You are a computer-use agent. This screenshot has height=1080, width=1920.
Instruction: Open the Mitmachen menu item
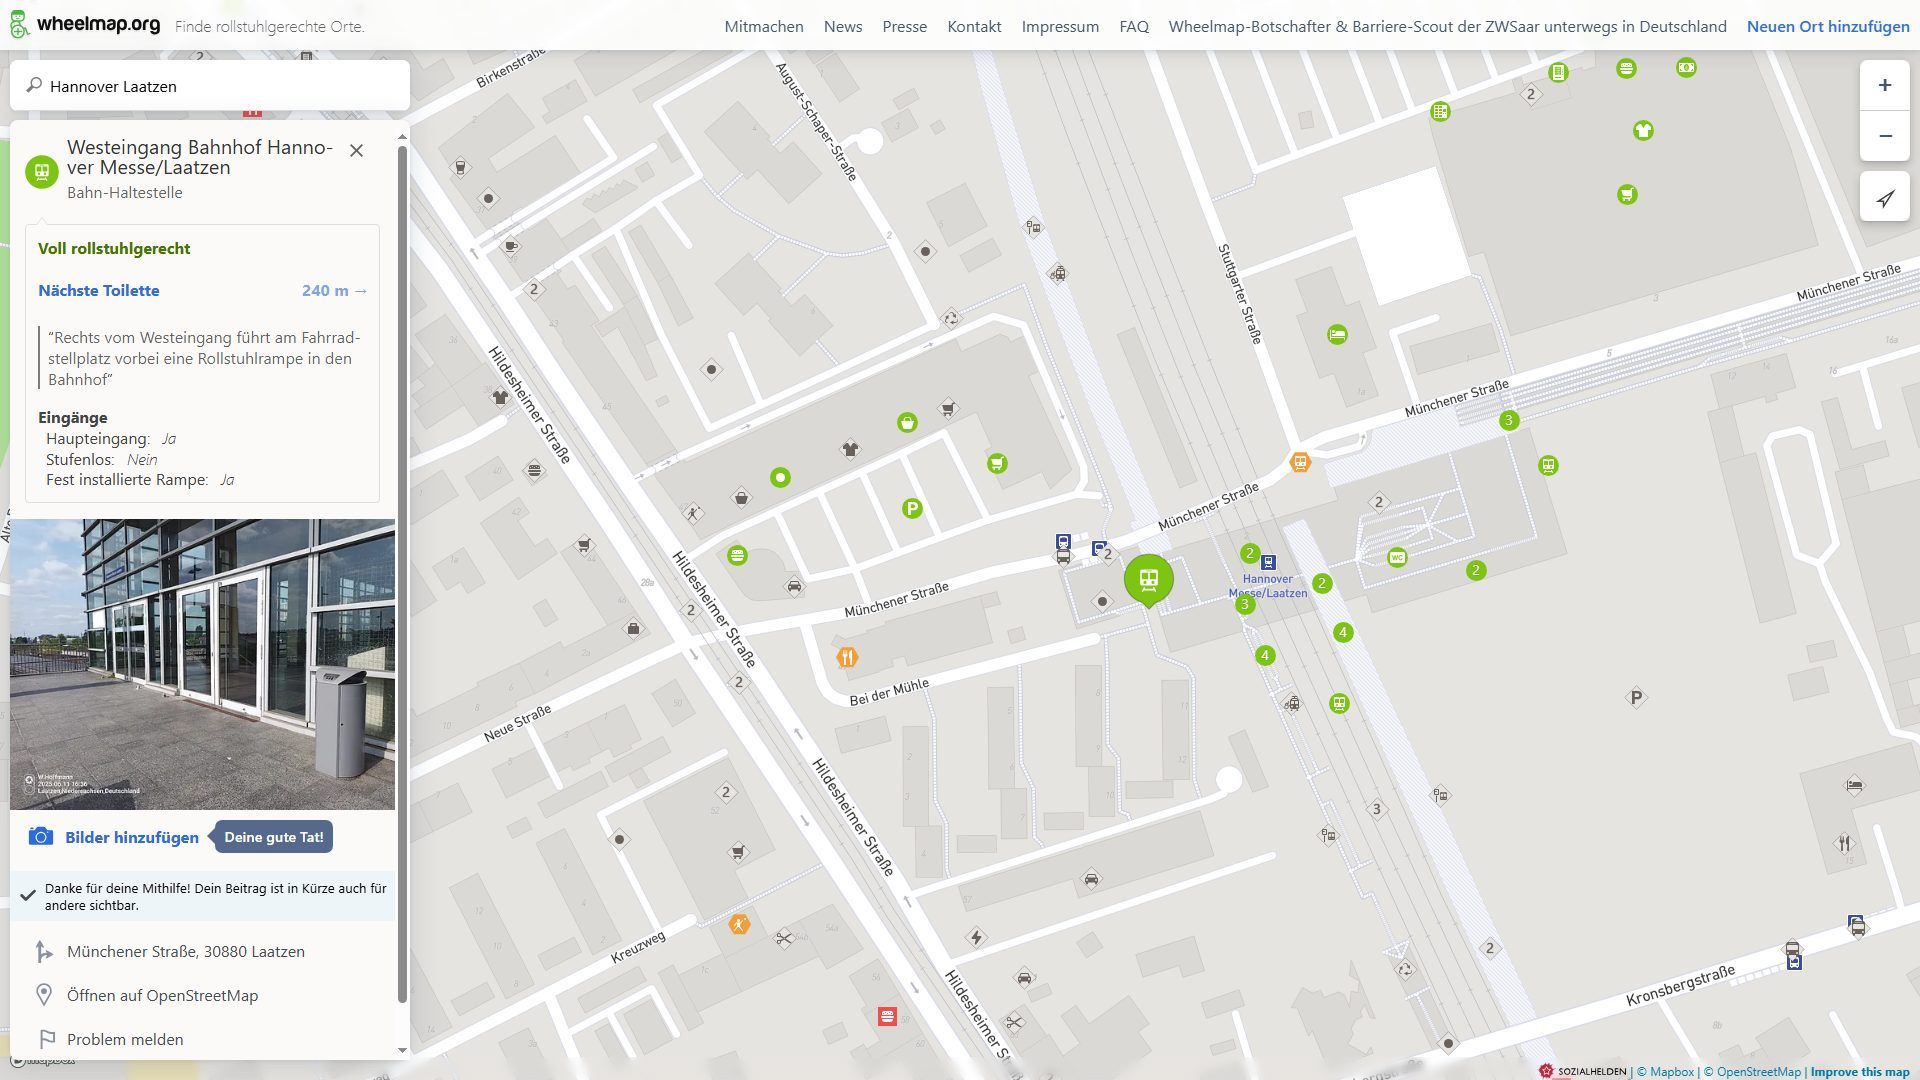(x=763, y=27)
